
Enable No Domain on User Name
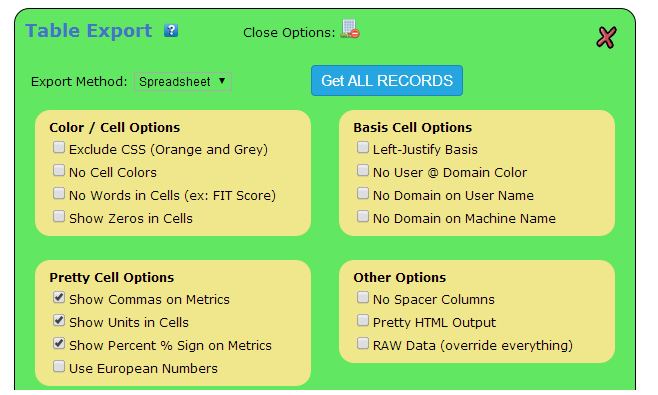click(x=363, y=194)
